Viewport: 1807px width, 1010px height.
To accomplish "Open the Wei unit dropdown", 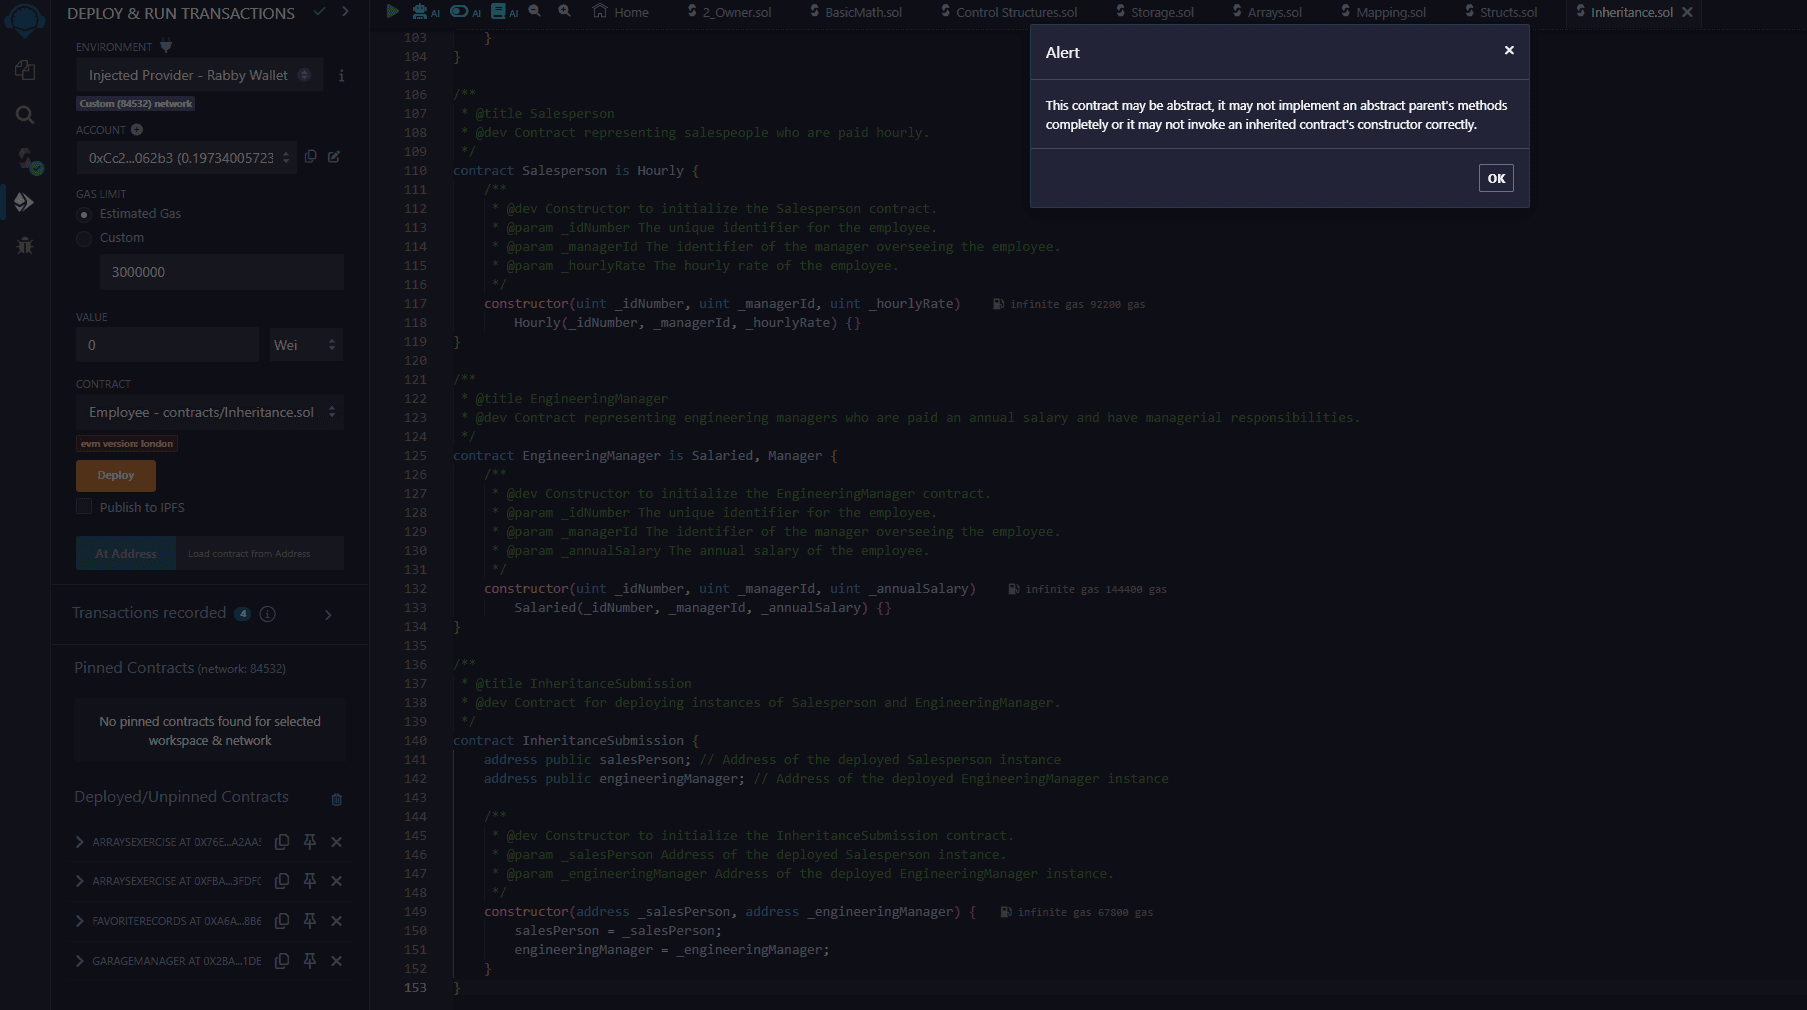I will tap(307, 345).
